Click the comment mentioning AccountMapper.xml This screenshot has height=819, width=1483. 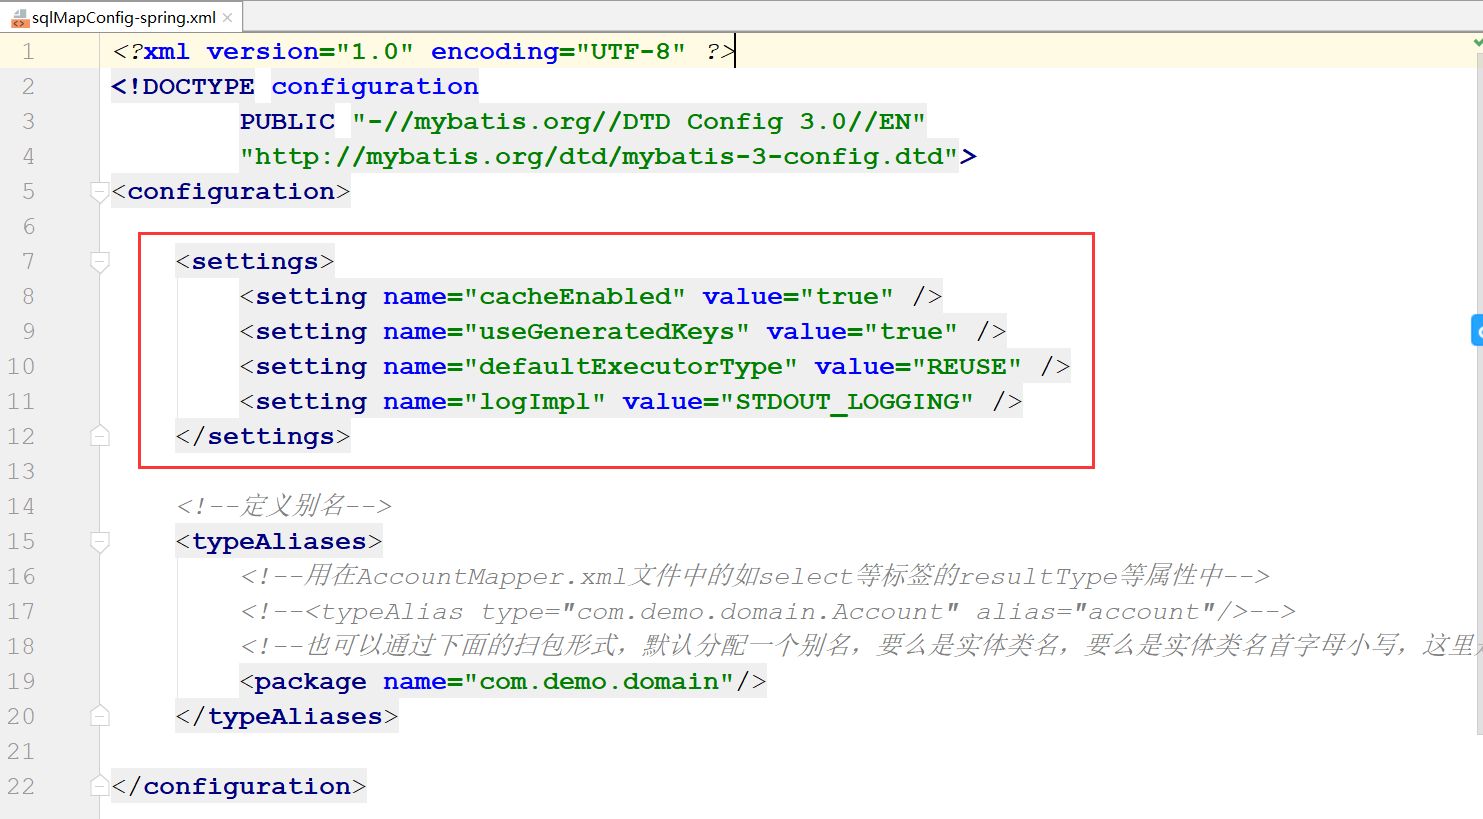point(755,576)
